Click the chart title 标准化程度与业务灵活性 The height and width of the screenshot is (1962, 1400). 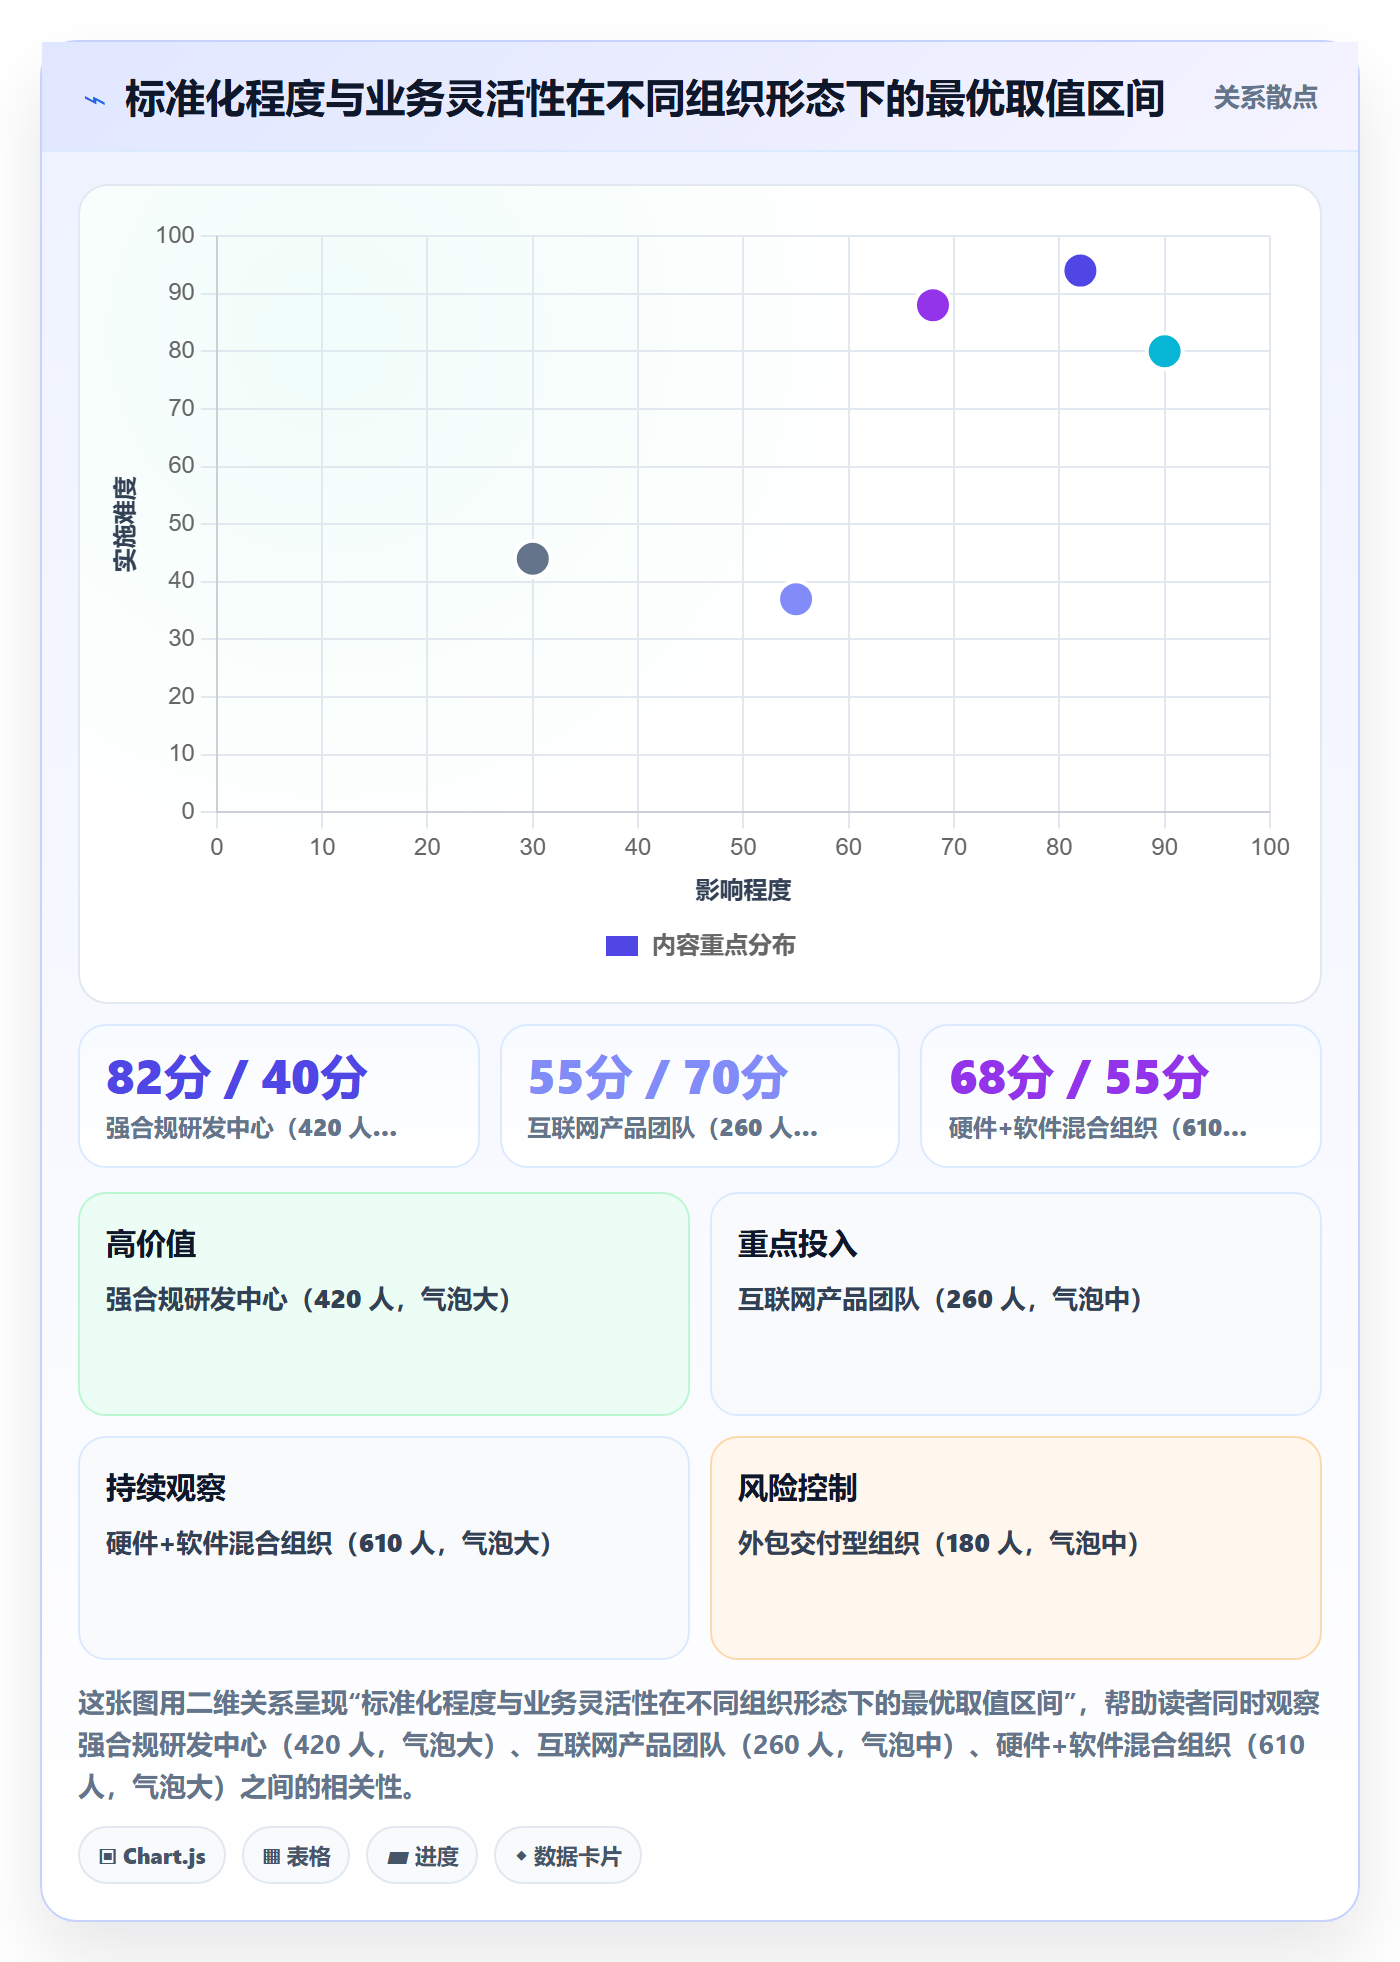tap(645, 99)
